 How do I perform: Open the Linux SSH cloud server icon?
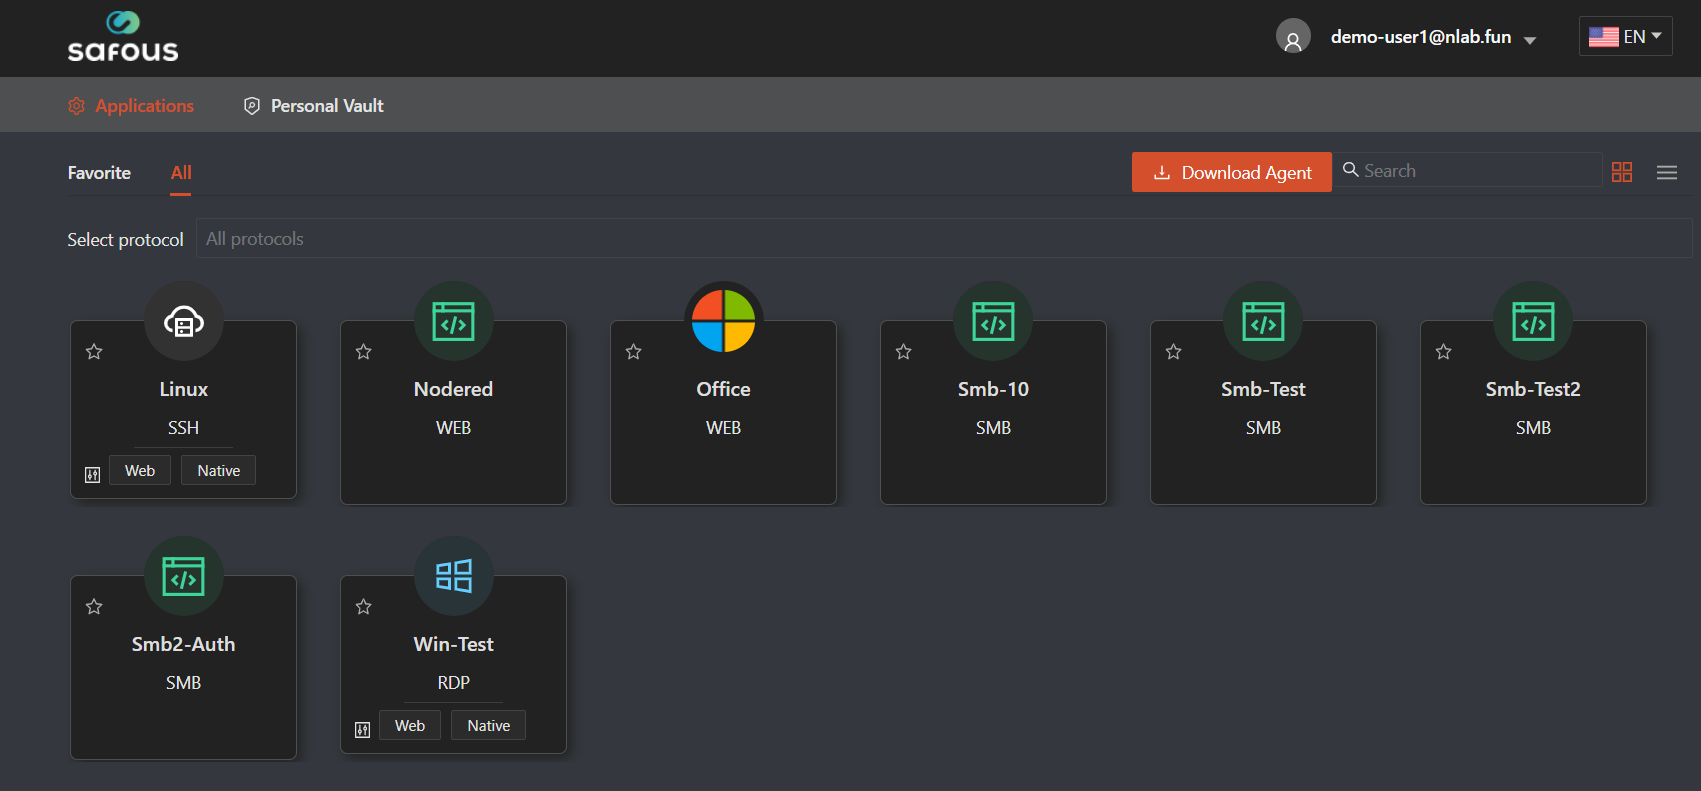(184, 322)
